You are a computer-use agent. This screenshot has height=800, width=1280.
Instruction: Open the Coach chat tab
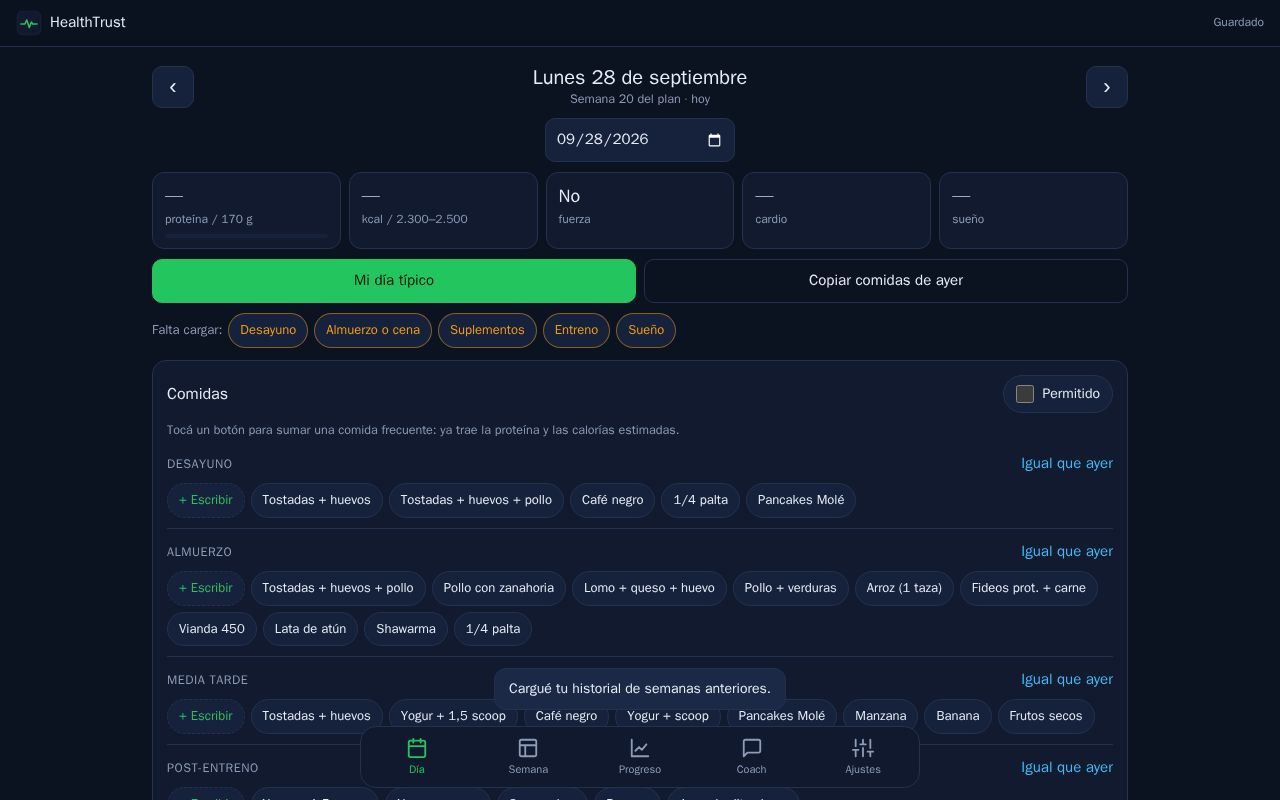pyautogui.click(x=752, y=757)
